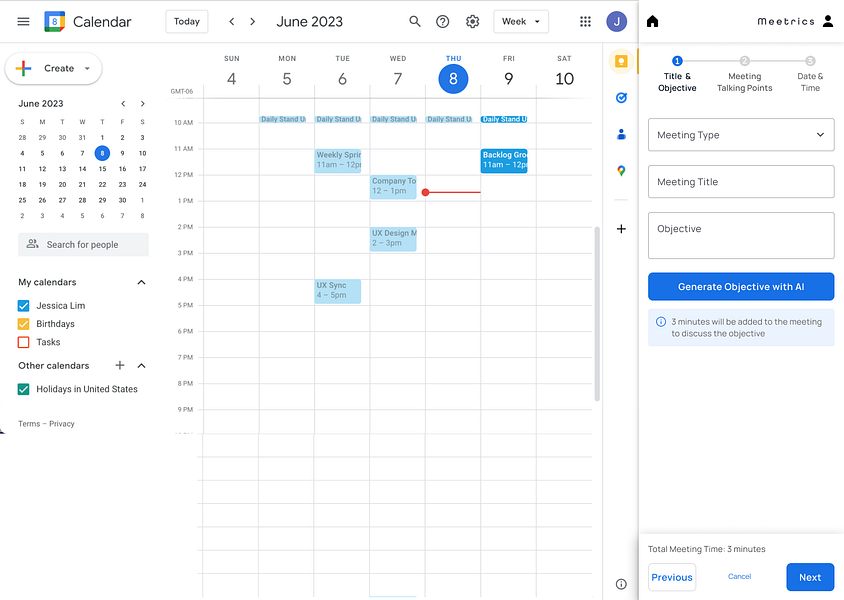The width and height of the screenshot is (844, 600).
Task: Open the main hamburger menu
Action: pos(23,22)
